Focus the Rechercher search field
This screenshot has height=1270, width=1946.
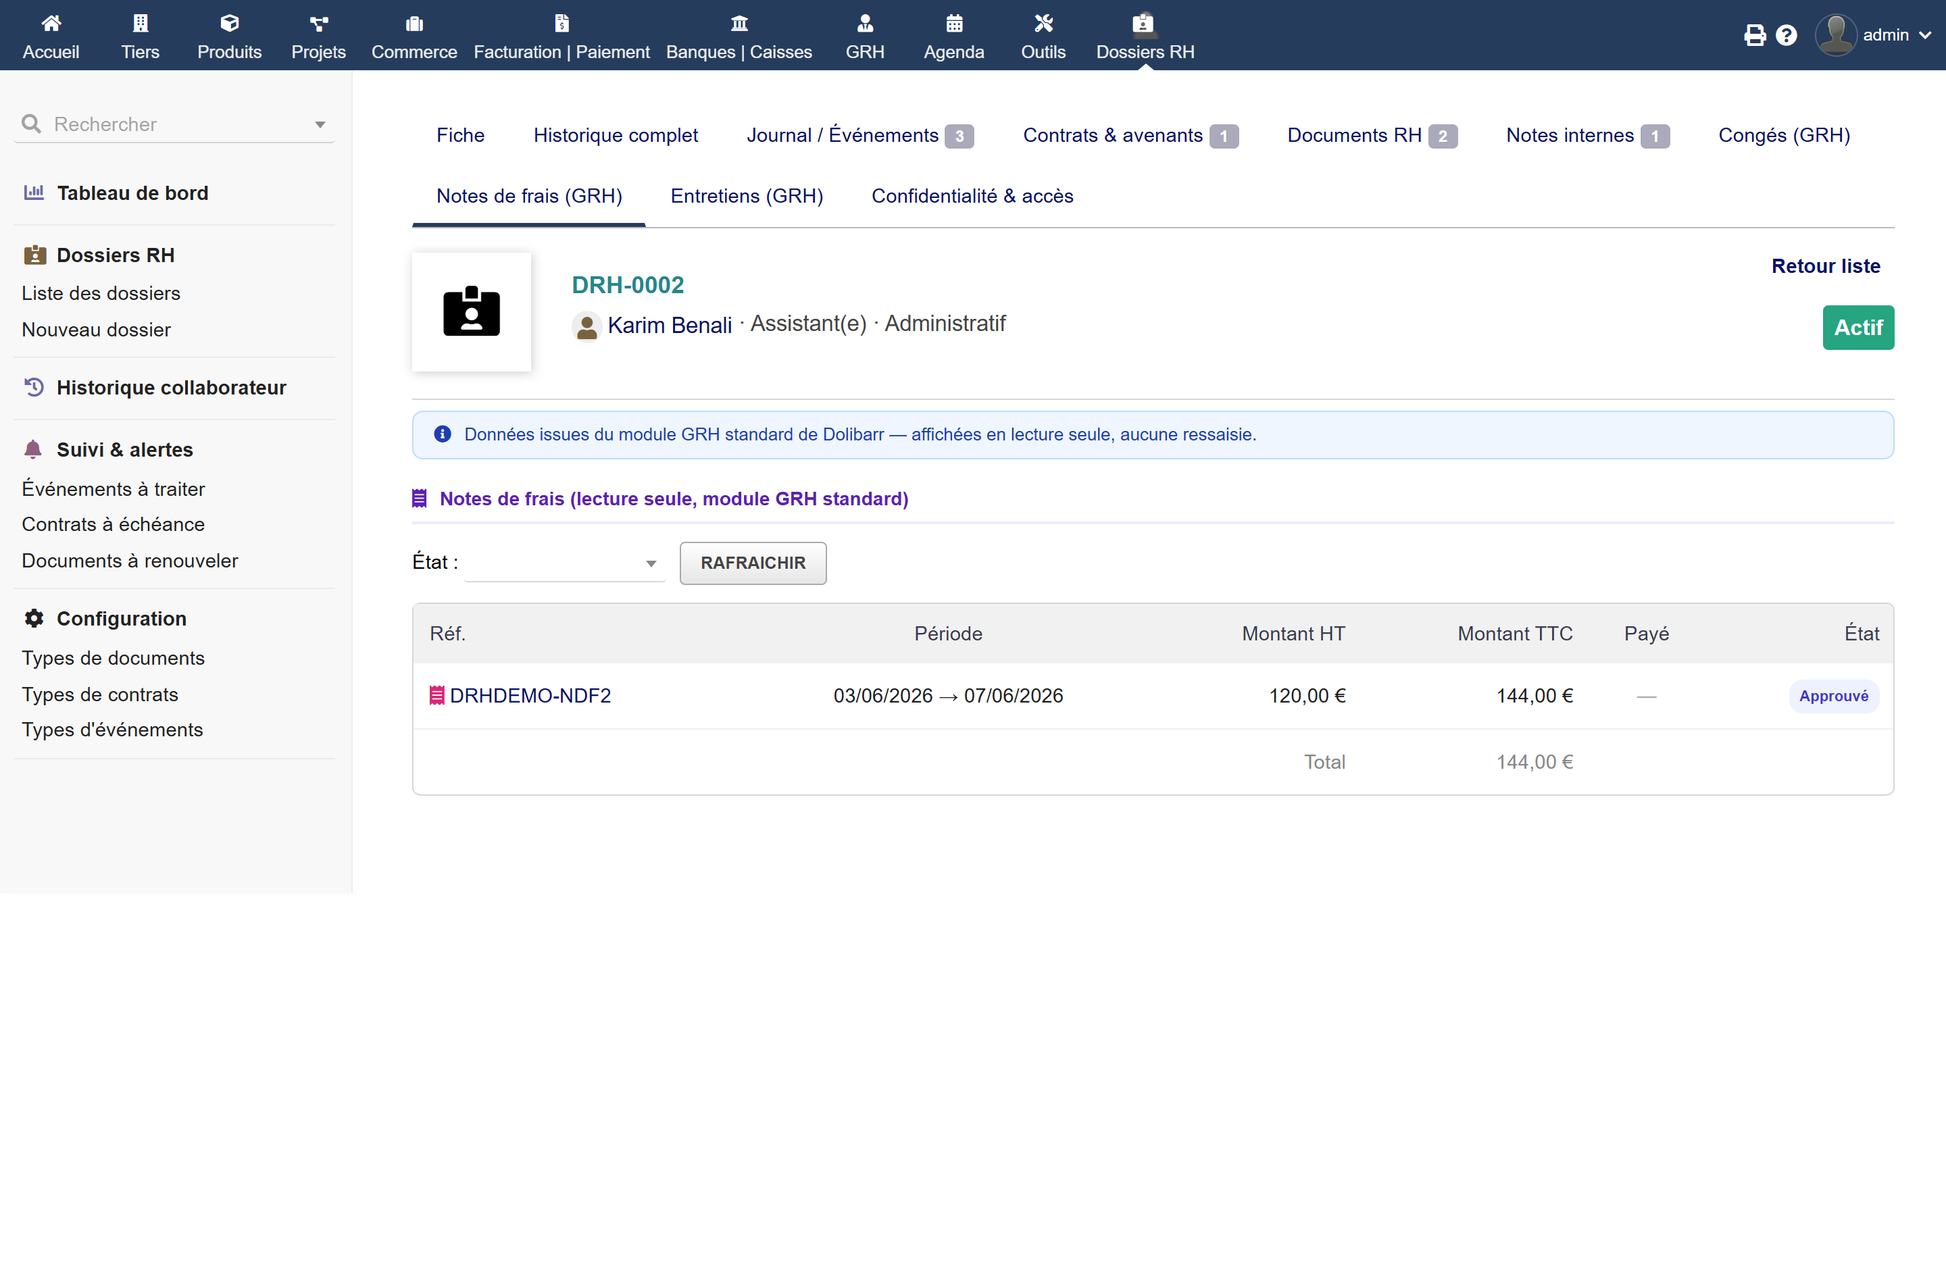coord(175,124)
